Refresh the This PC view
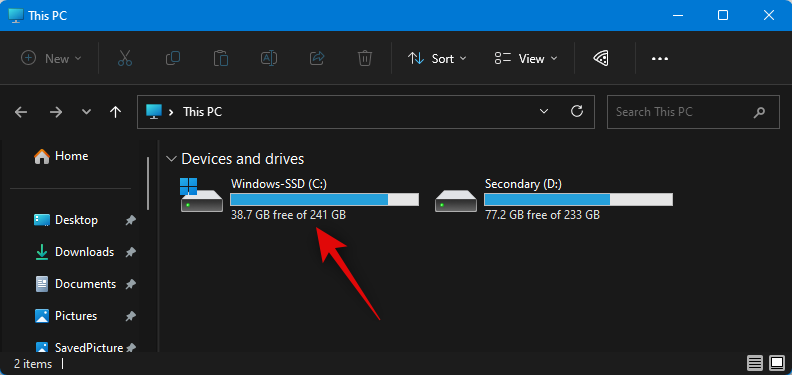This screenshot has width=792, height=375. click(x=577, y=112)
